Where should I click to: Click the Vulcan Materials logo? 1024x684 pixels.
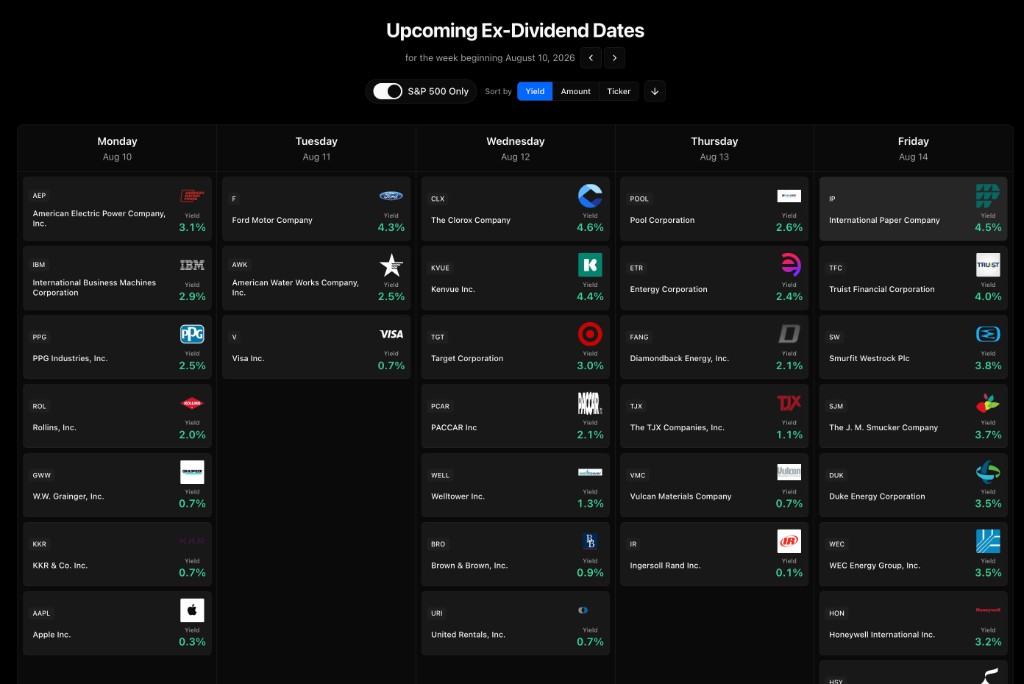[790, 472]
